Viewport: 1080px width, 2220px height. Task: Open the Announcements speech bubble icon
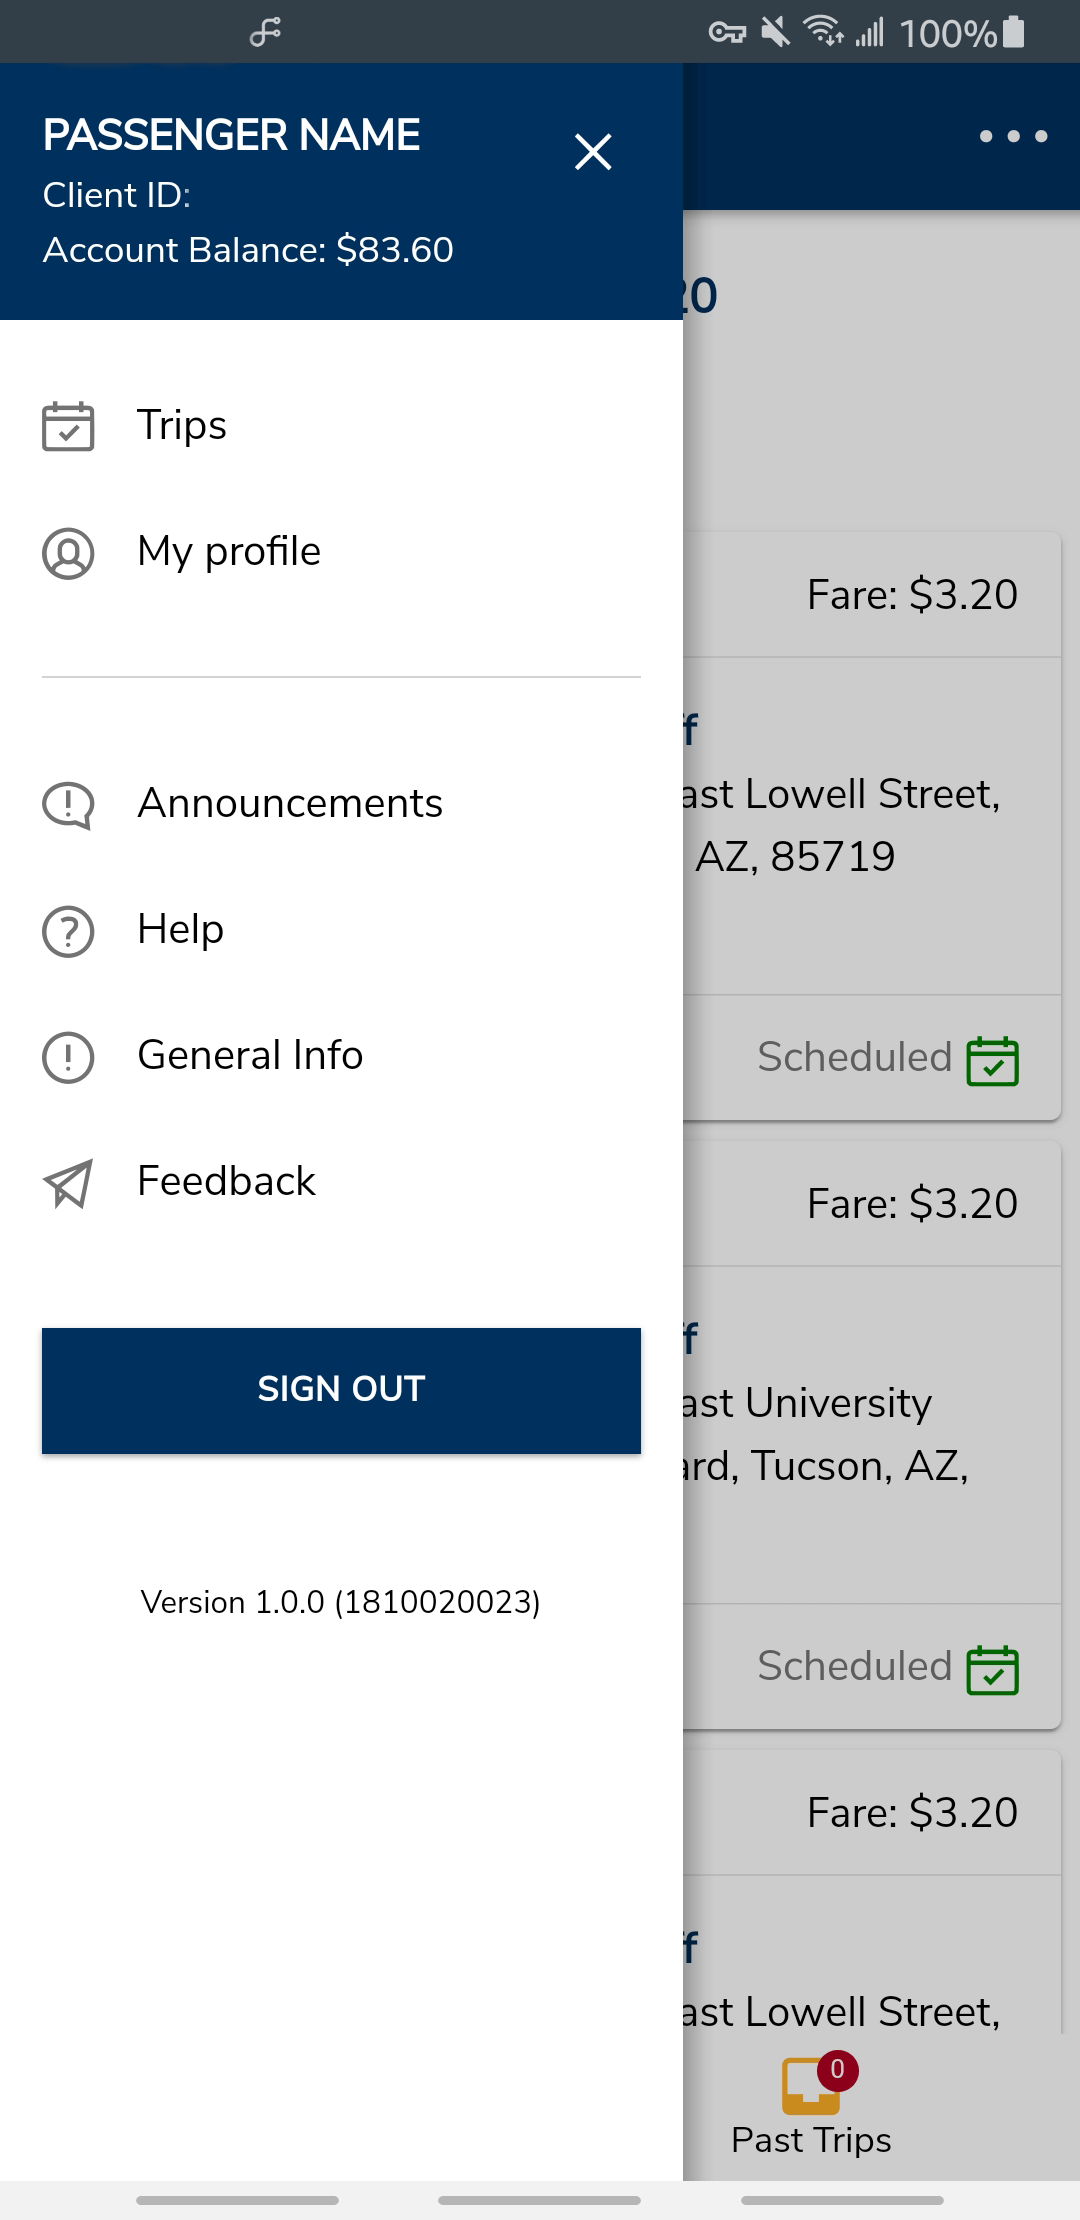(x=68, y=805)
